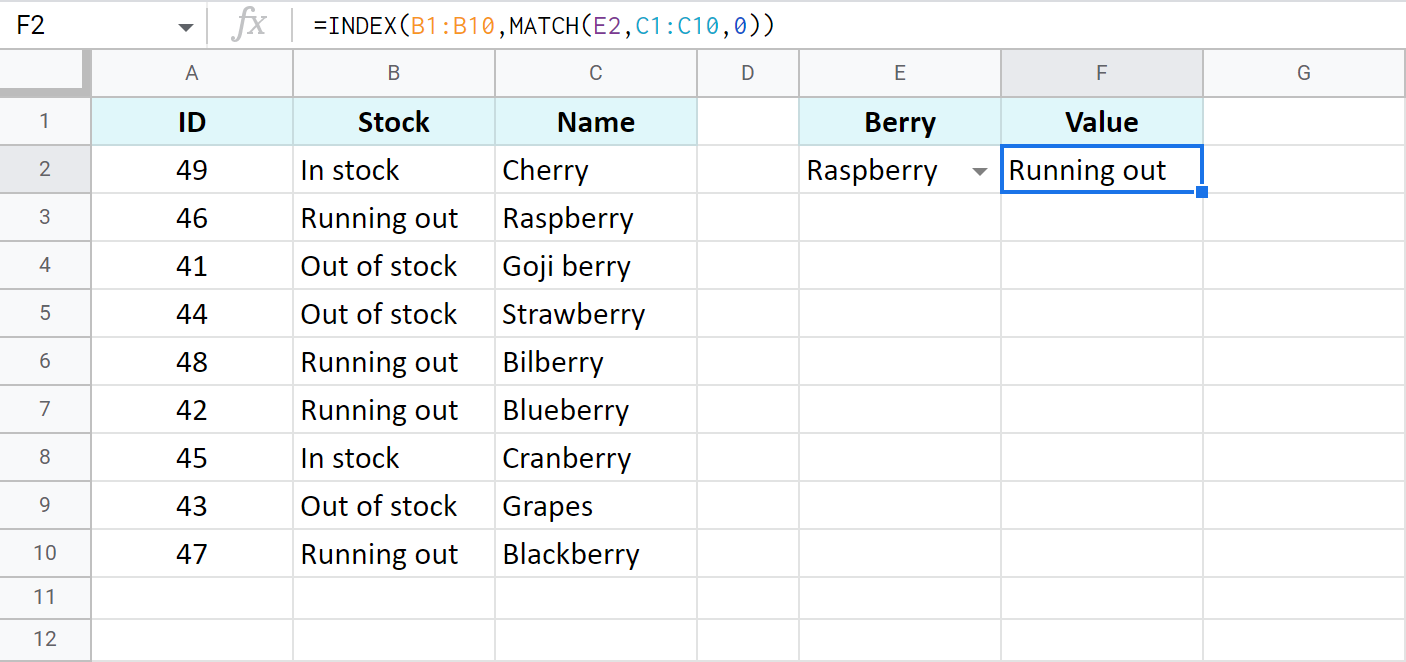Select the empty cell G2
Screen dimensions: 1406x662
[x=1303, y=170]
